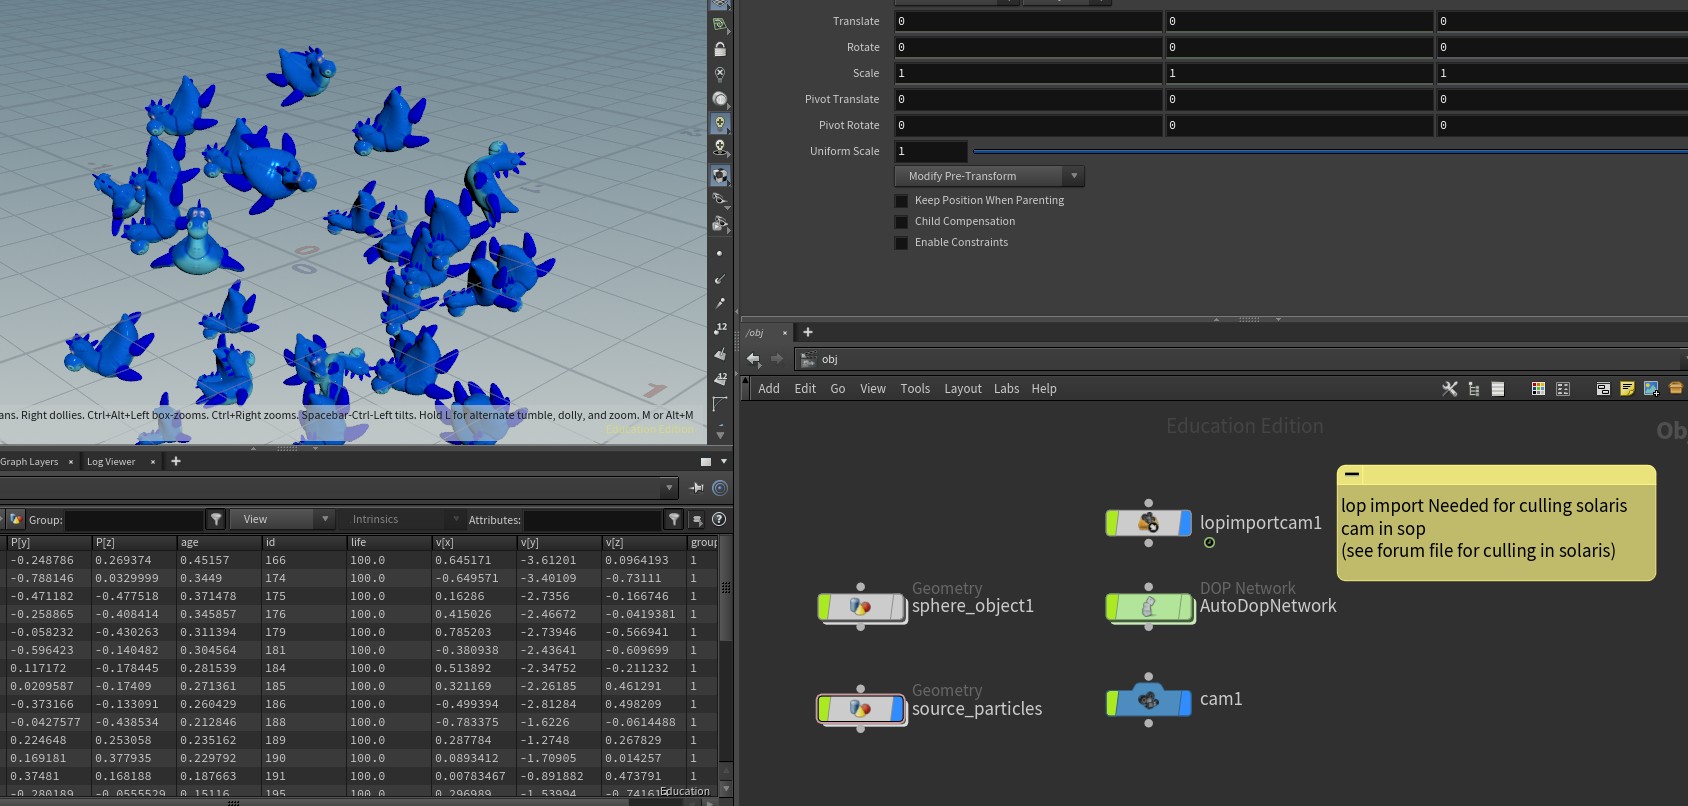Click the pin icon in spreadsheet pane

point(697,488)
